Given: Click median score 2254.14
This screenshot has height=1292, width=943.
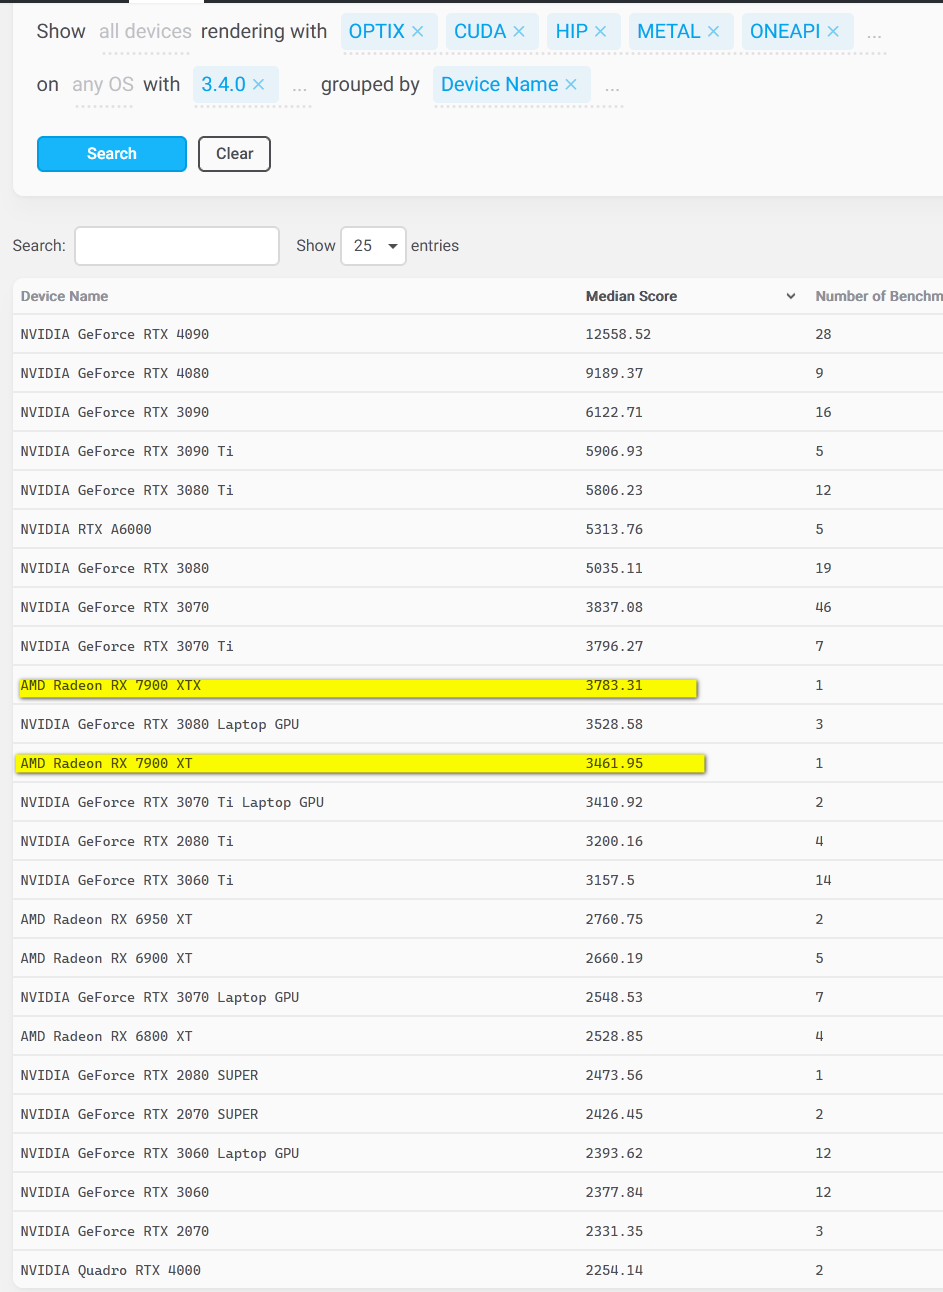Looking at the screenshot, I should pos(614,1270).
